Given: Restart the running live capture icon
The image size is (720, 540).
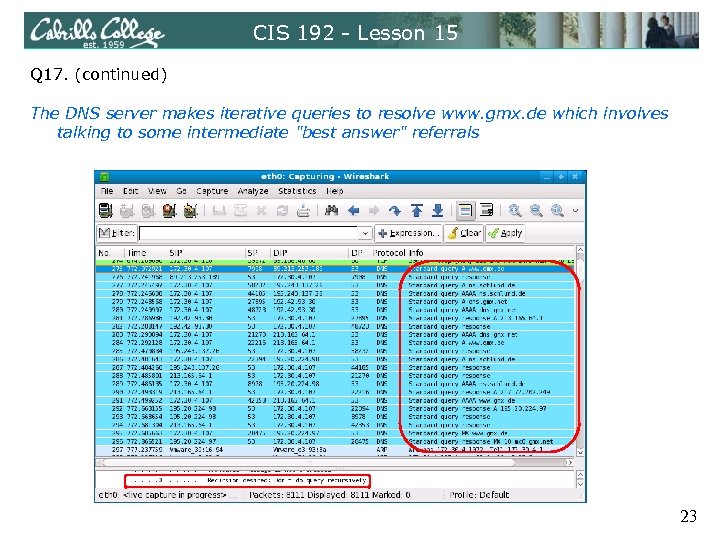Looking at the screenshot, I should 190,211.
